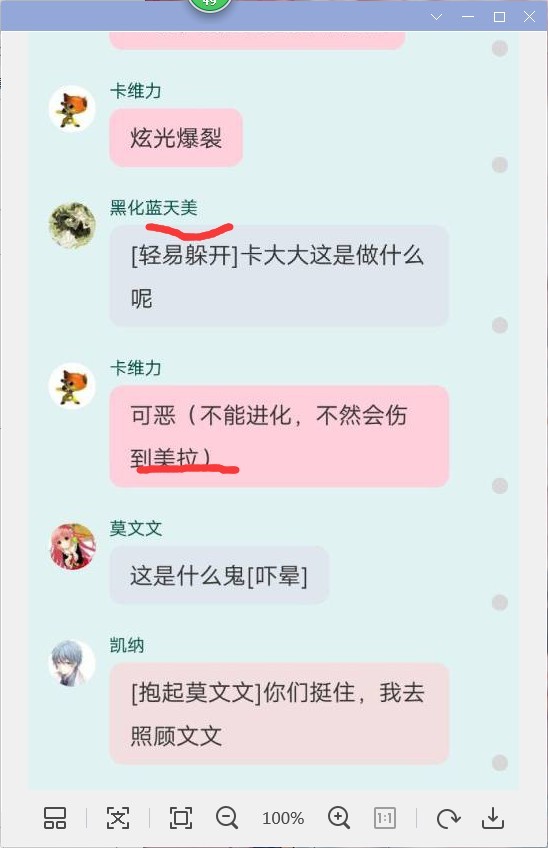This screenshot has height=848, width=548.
Task: Download the image with arrow icon
Action: [x=493, y=818]
